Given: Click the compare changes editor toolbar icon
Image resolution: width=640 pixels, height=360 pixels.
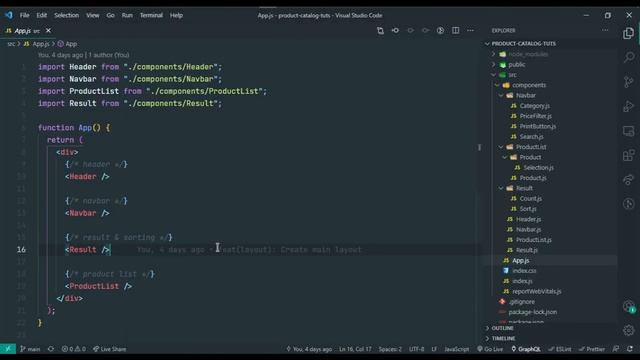Looking at the screenshot, I should point(380,31).
